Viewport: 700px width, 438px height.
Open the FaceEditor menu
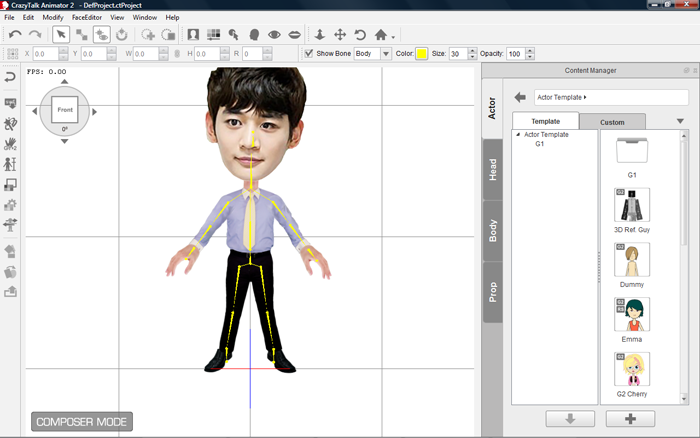(86, 17)
